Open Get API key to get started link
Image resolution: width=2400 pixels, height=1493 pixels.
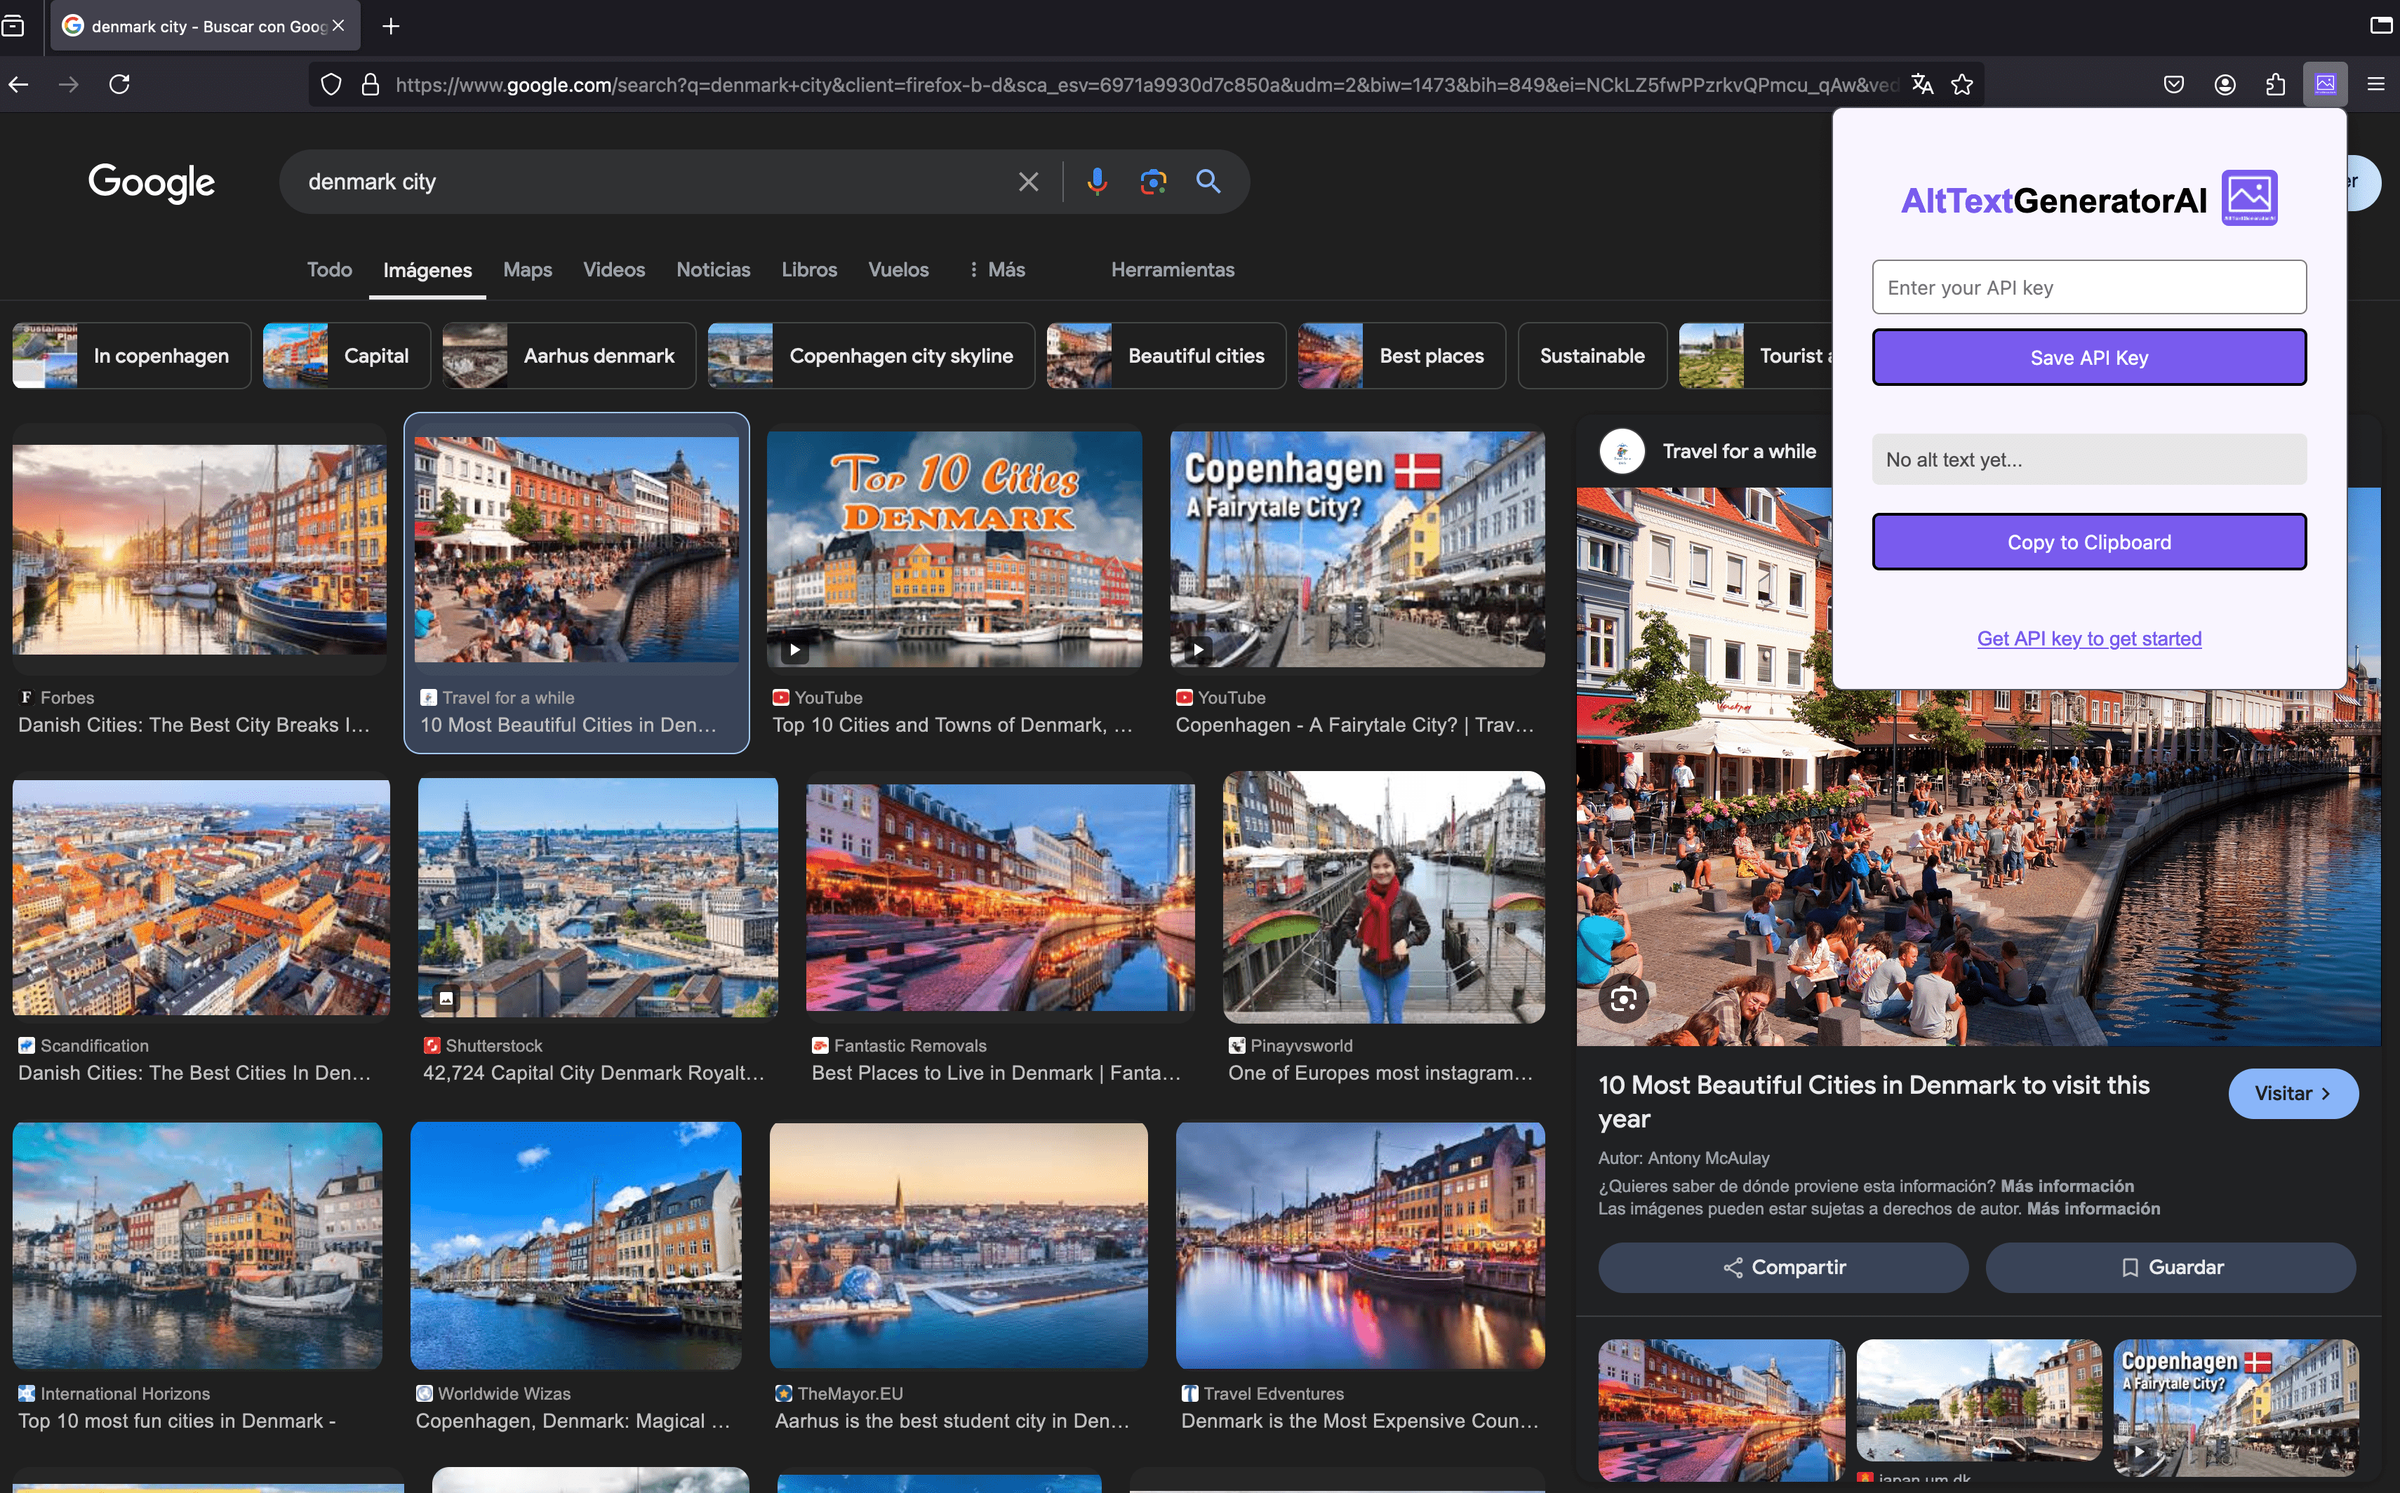tap(2089, 638)
